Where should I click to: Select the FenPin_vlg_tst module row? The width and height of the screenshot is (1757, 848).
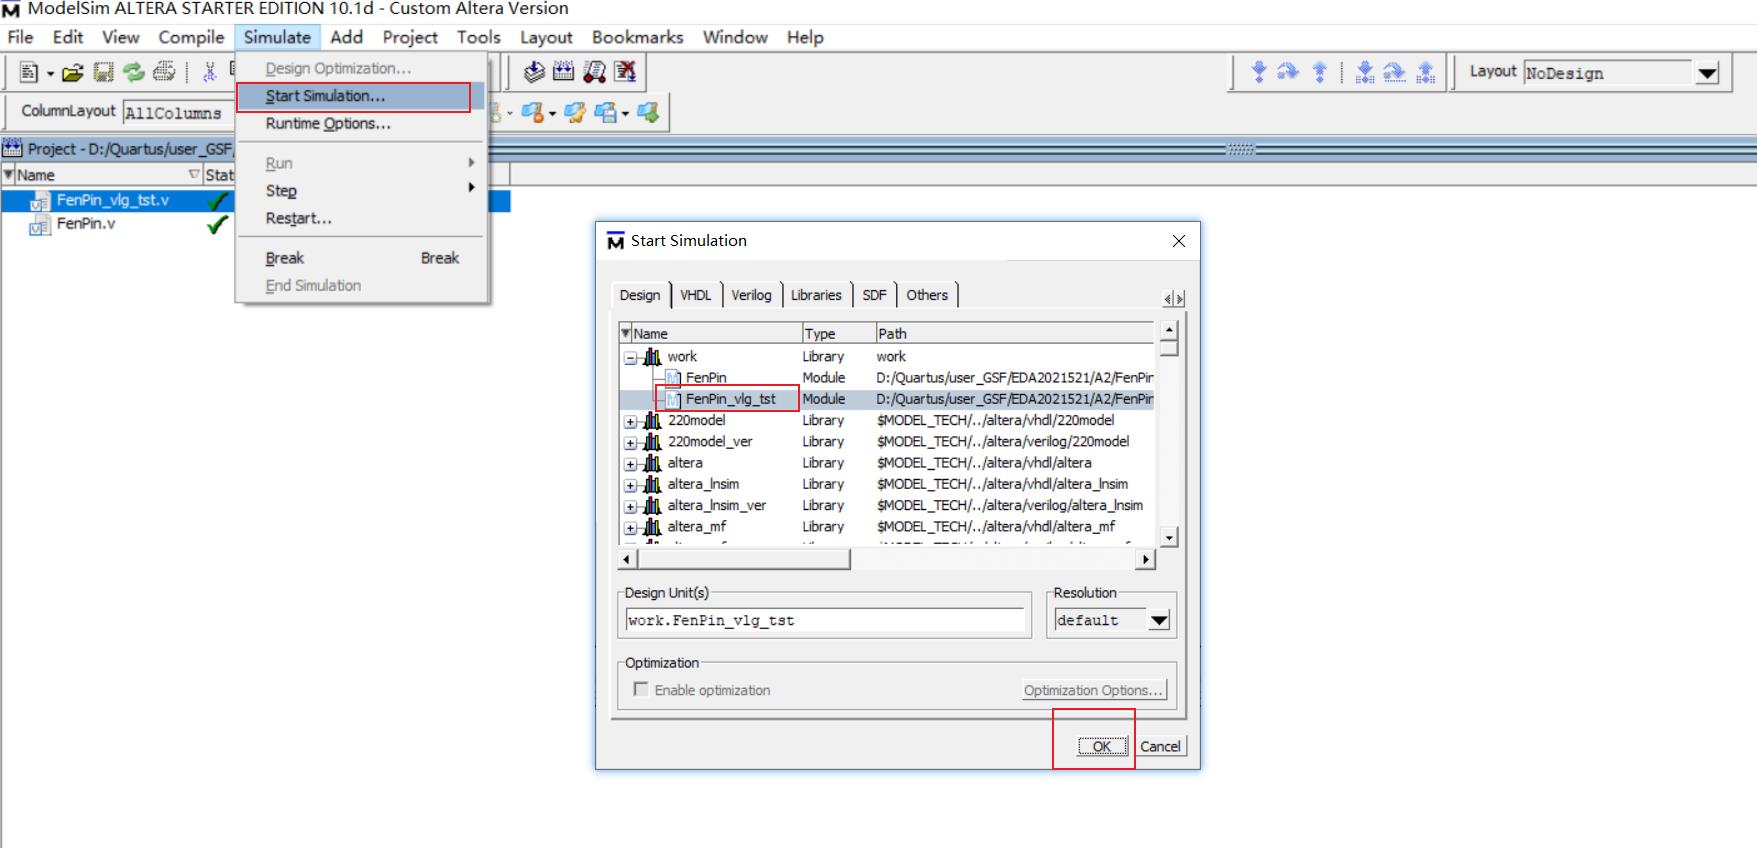[x=886, y=399]
